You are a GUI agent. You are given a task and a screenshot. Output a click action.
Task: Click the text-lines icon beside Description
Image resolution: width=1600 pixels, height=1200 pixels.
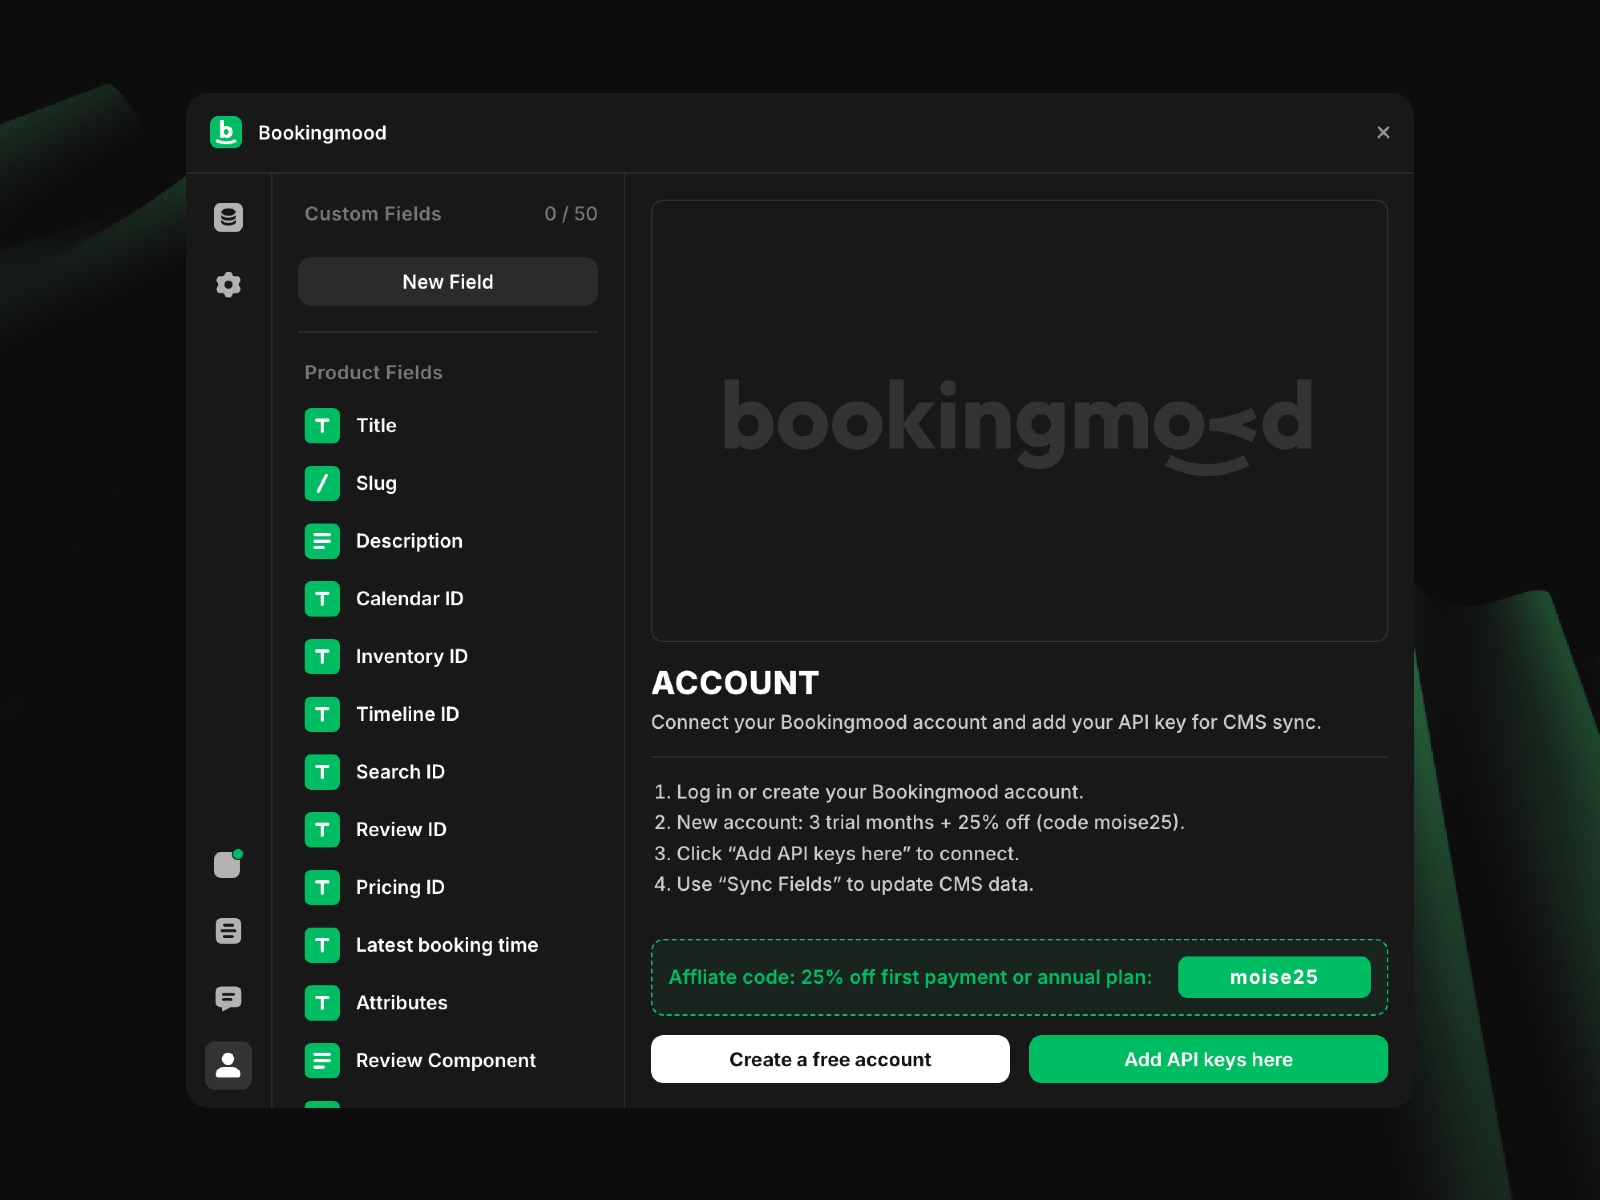322,541
